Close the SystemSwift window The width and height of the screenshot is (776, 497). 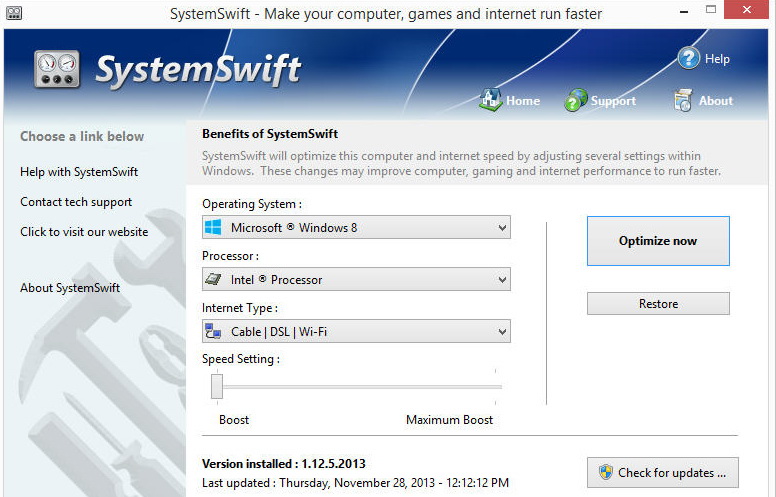(x=747, y=9)
